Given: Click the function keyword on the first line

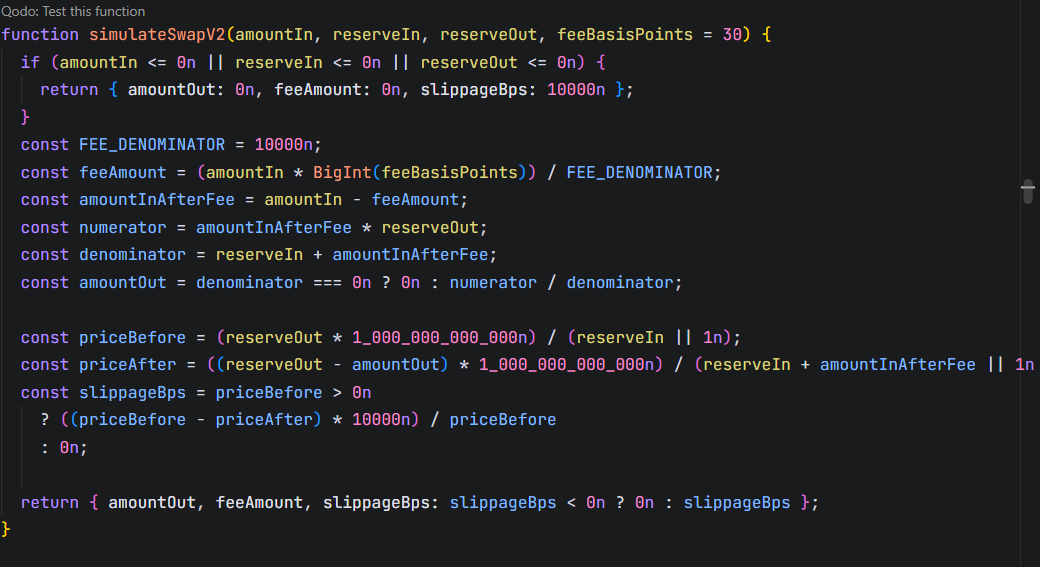Looking at the screenshot, I should coord(40,34).
